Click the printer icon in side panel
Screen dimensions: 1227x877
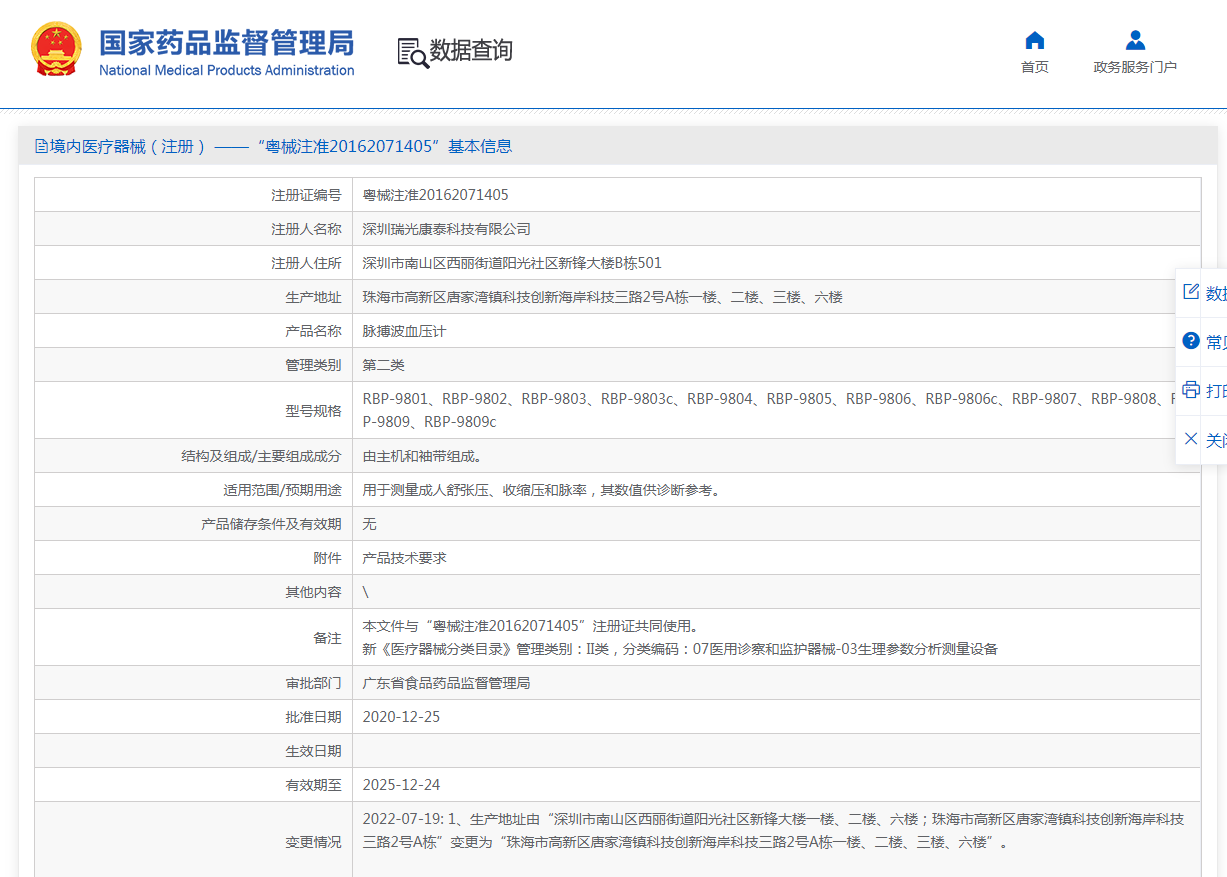1190,390
